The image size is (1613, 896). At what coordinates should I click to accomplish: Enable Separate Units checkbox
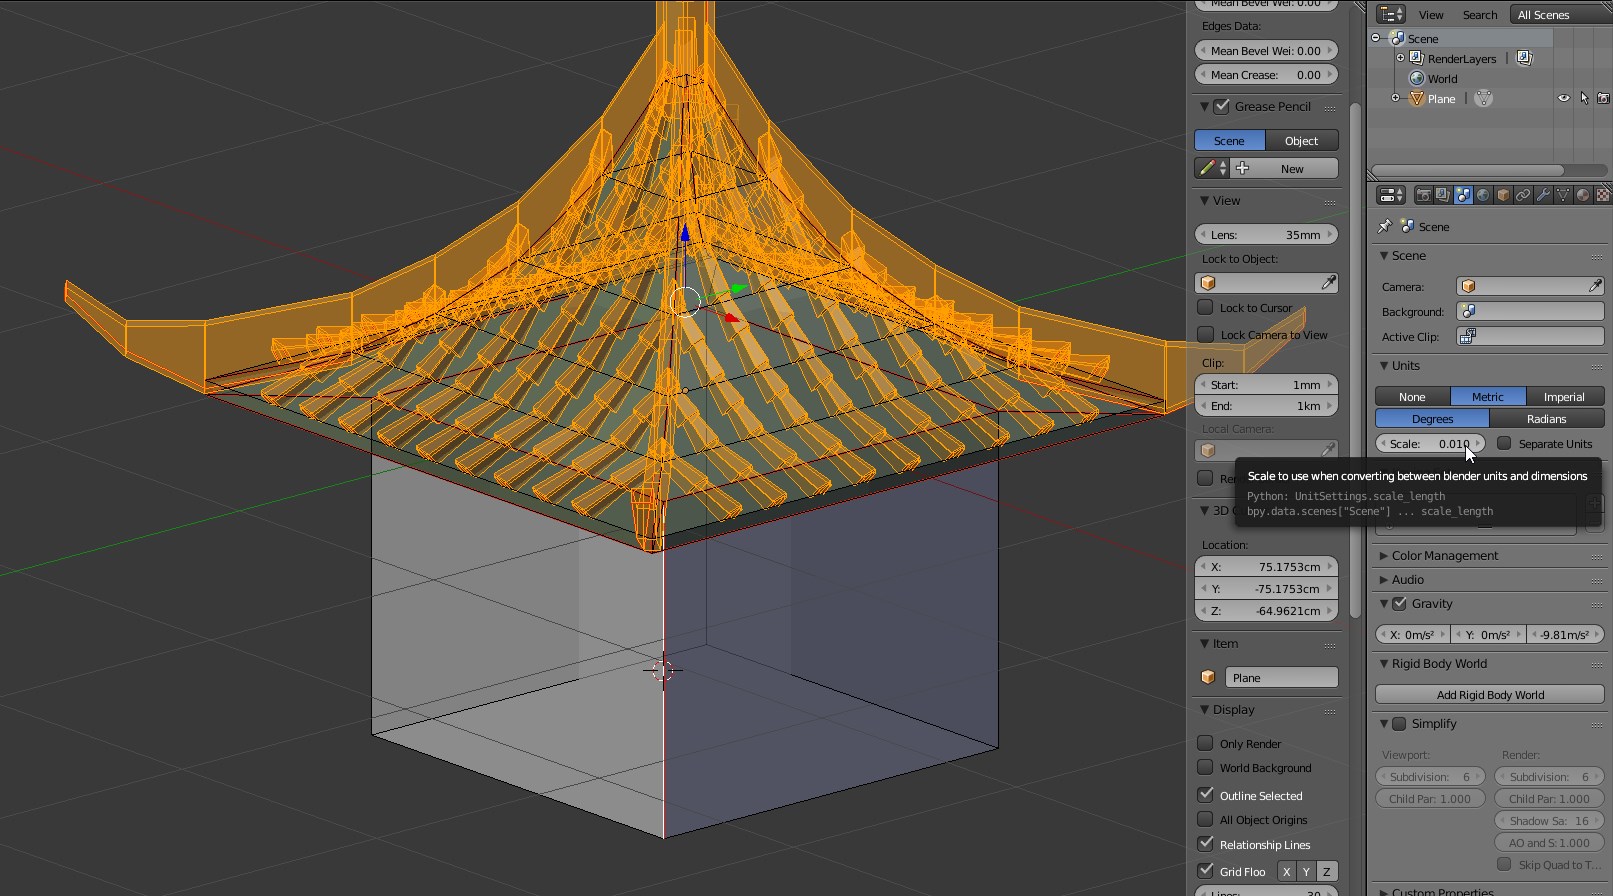(x=1504, y=443)
